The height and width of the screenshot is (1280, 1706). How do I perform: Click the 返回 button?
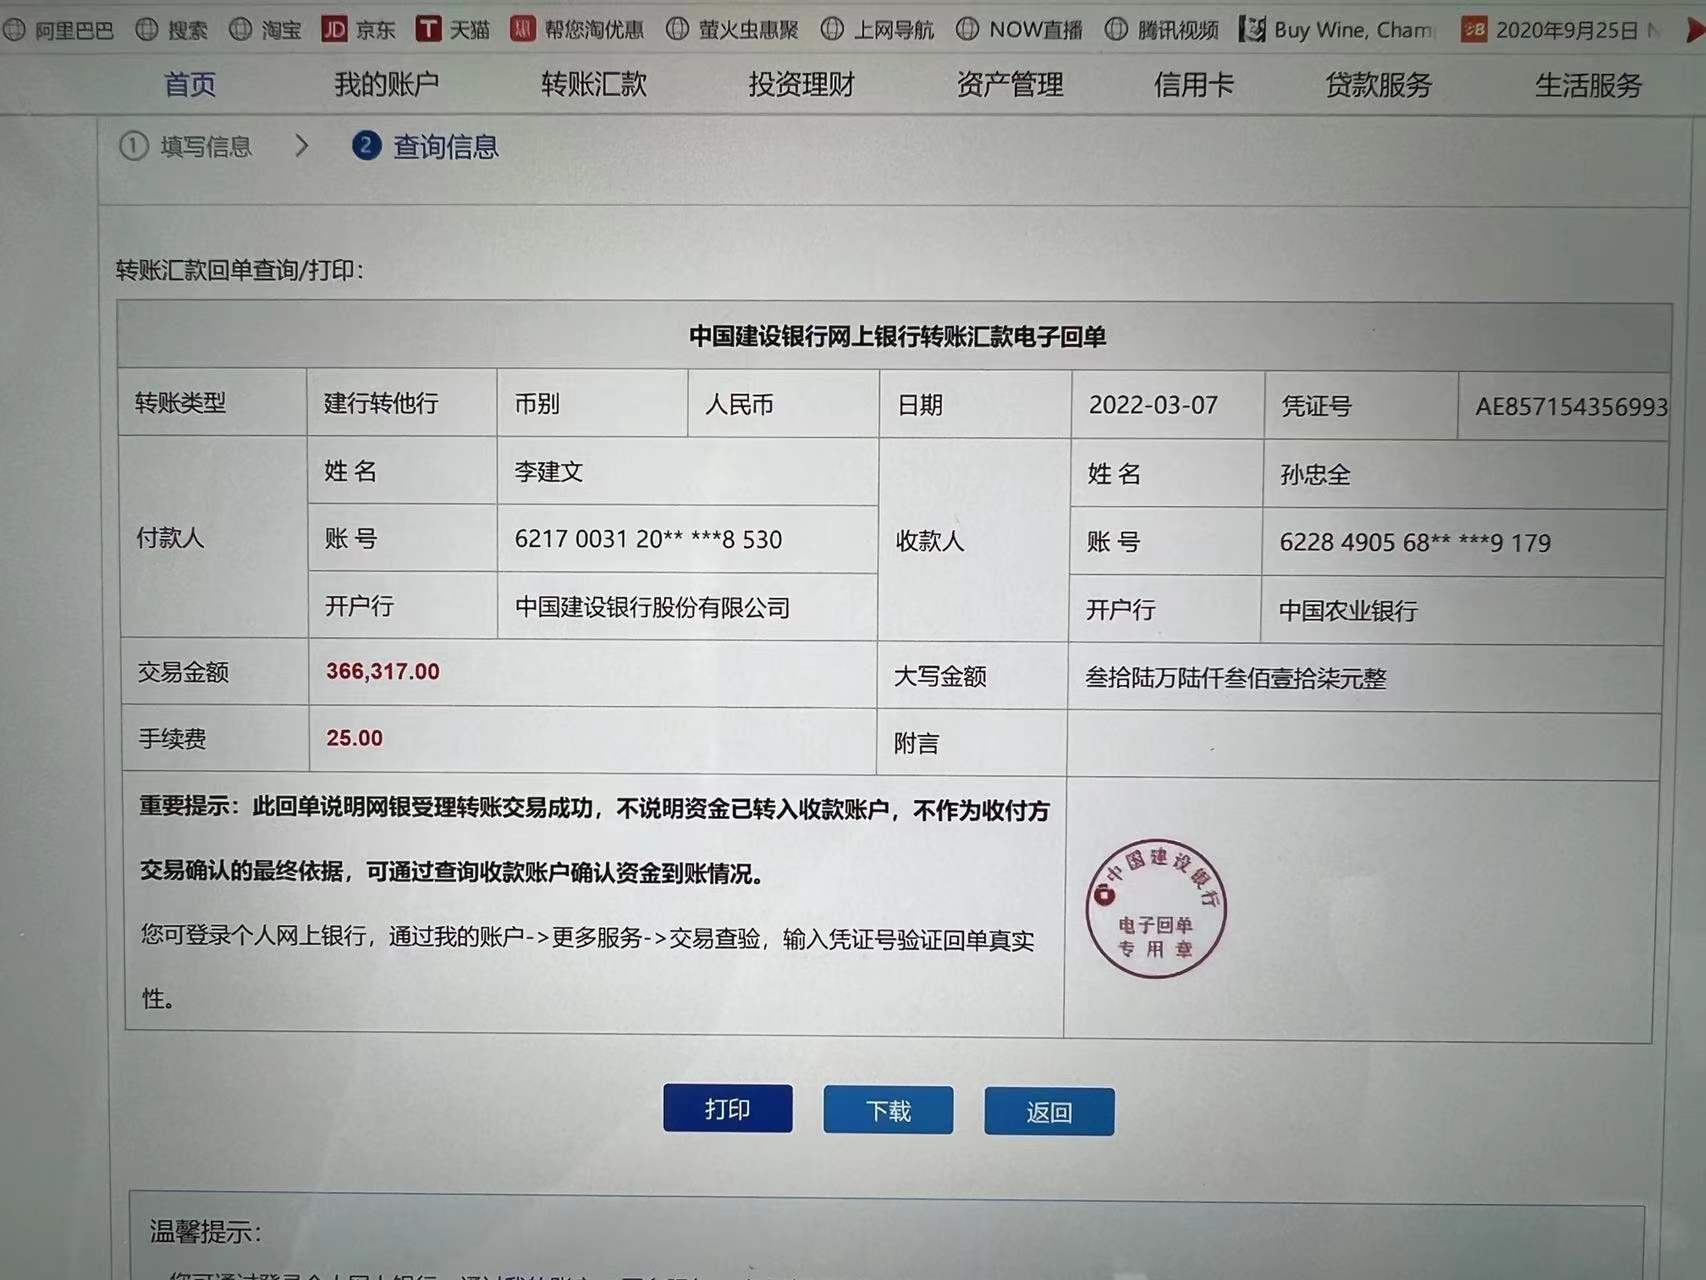(x=1049, y=1112)
